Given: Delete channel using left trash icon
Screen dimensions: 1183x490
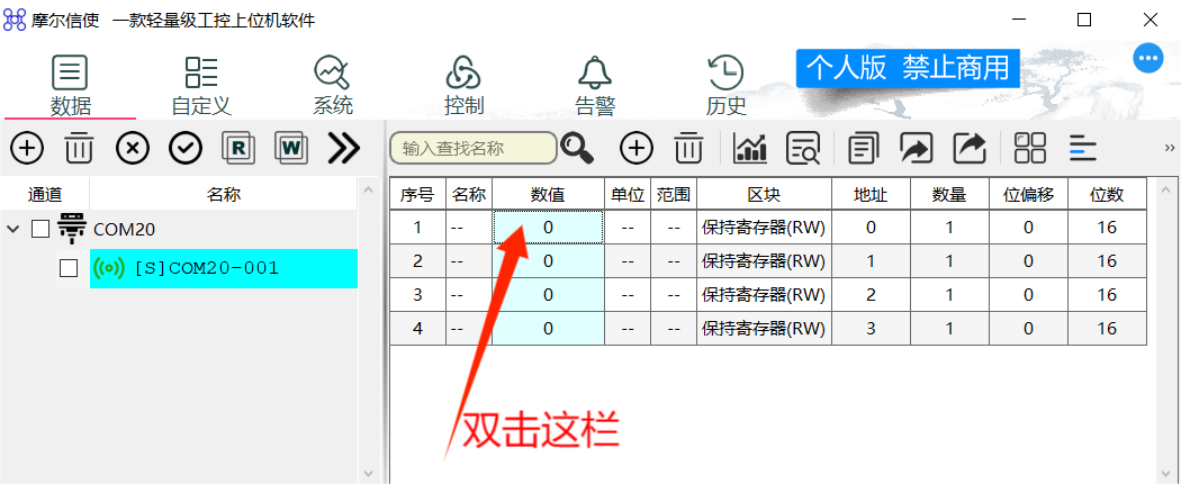Looking at the screenshot, I should point(79,148).
